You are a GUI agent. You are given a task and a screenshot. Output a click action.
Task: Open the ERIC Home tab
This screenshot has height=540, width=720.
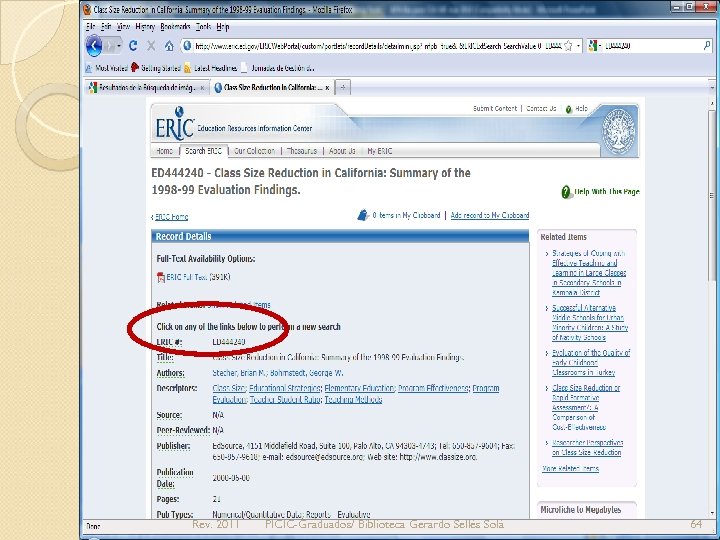(x=164, y=151)
